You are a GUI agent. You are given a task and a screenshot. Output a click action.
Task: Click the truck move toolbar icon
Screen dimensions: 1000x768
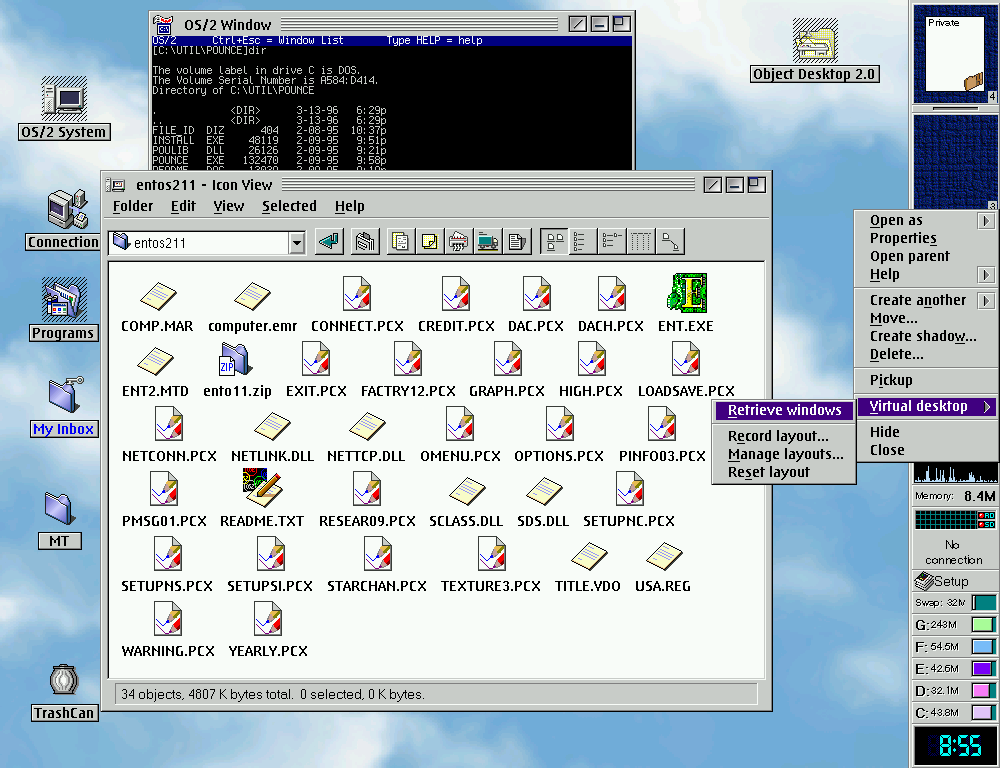pos(488,242)
